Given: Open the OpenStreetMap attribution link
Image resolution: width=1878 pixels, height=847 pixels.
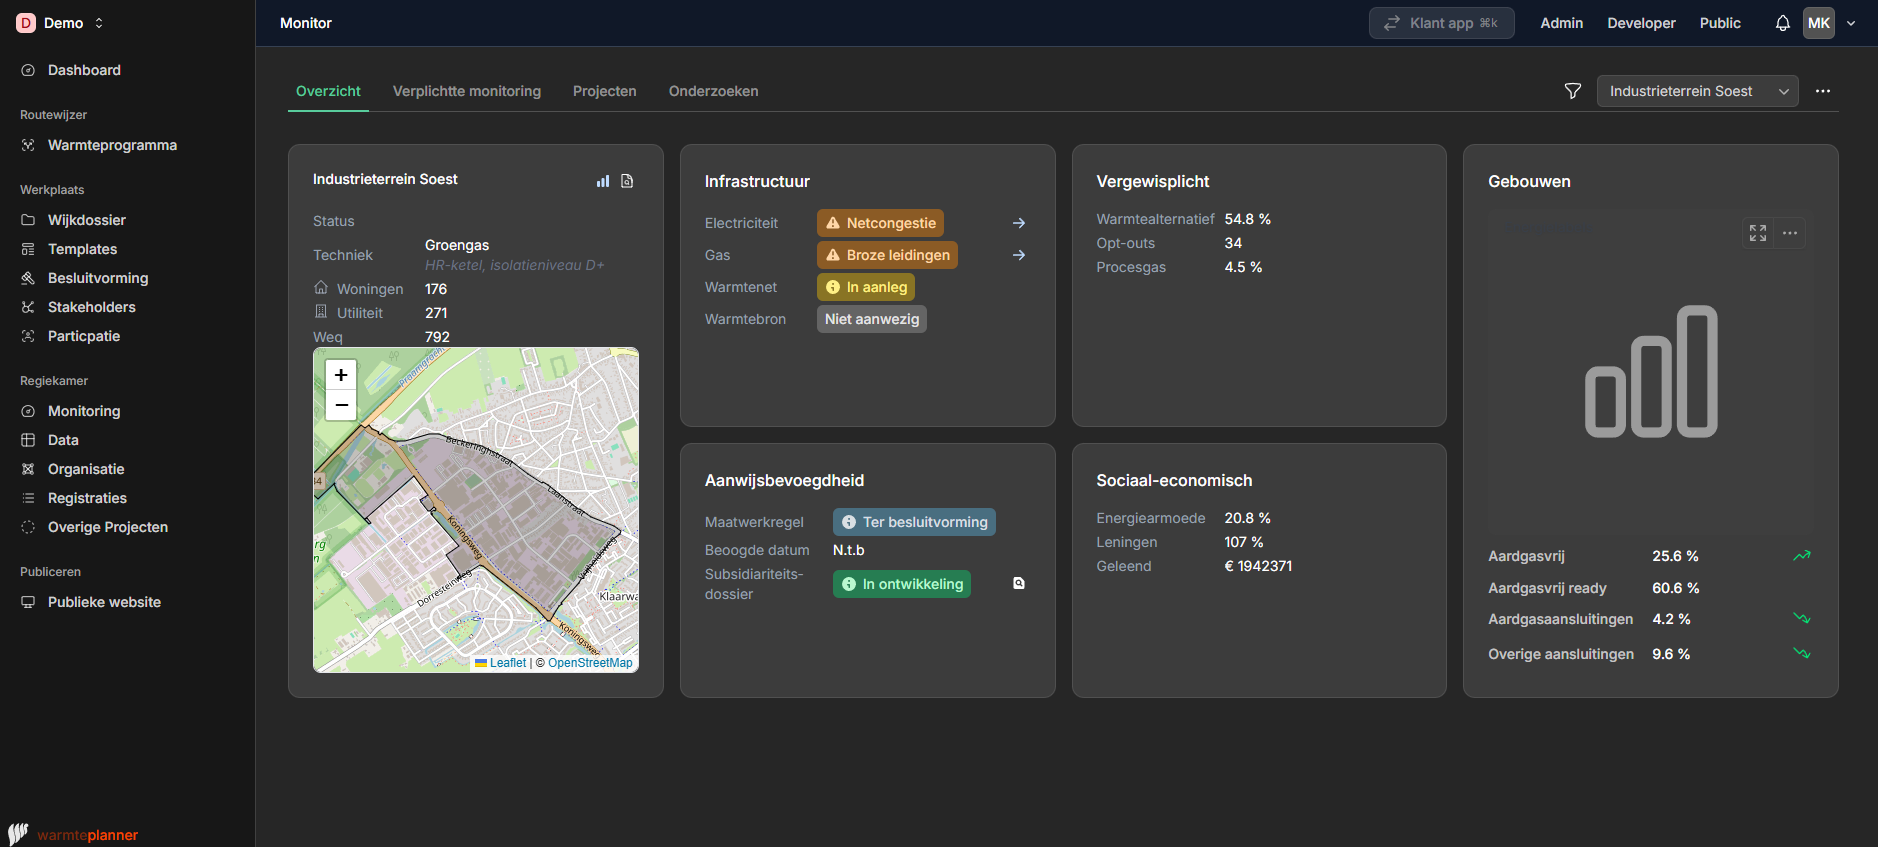Looking at the screenshot, I should pos(589,663).
